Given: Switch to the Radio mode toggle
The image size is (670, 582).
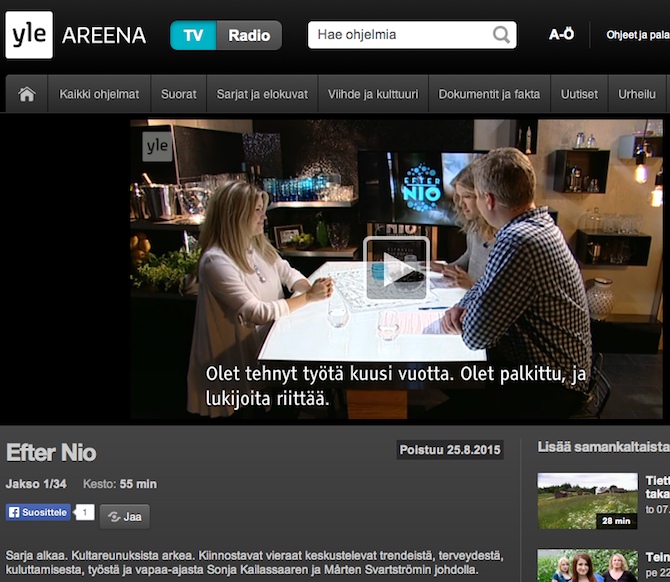Looking at the screenshot, I should (x=249, y=35).
